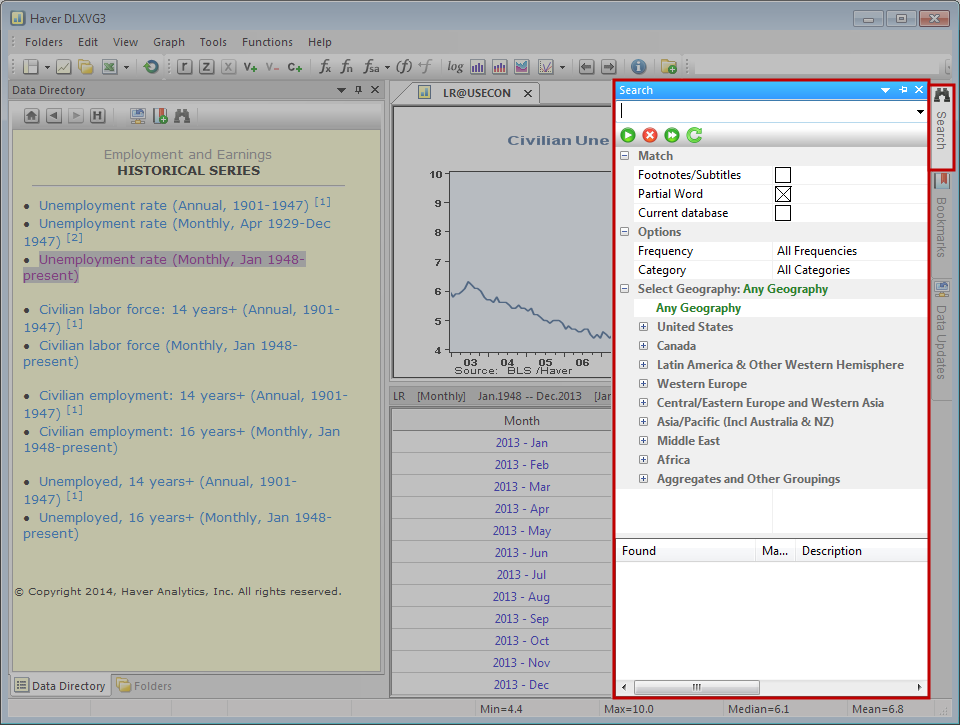Open the Graph menu
The image size is (960, 725).
point(169,42)
